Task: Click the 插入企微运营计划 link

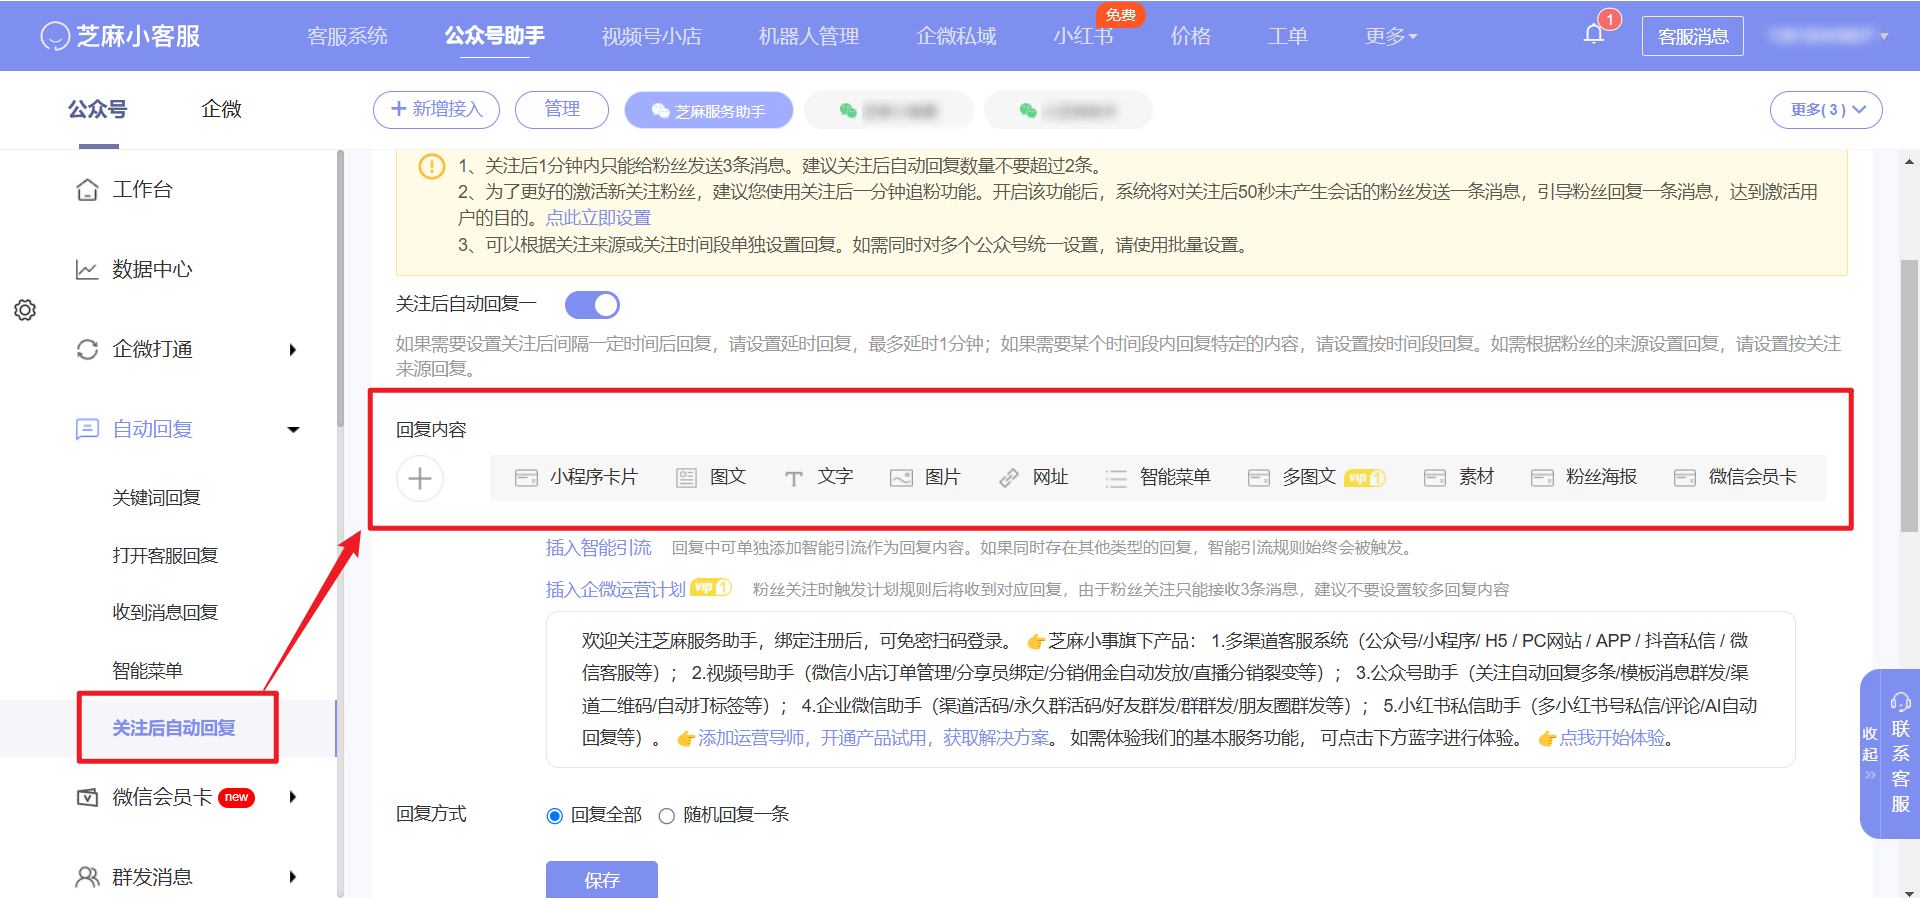Action: pos(615,590)
